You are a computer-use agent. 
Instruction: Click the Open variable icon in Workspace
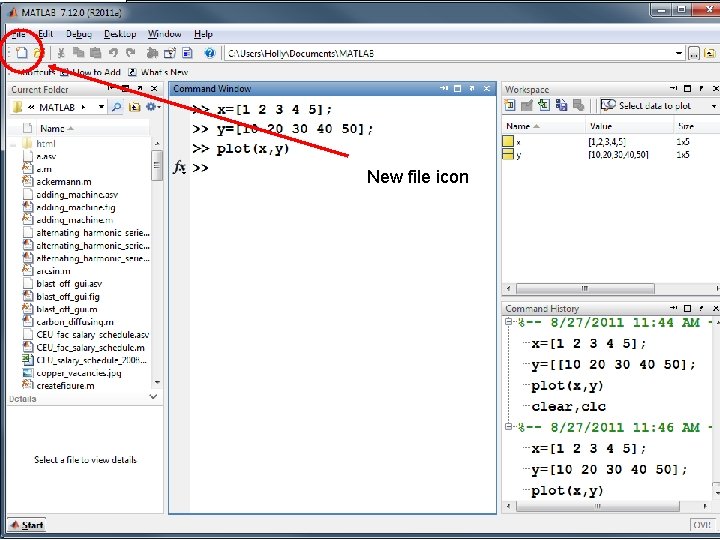526,106
